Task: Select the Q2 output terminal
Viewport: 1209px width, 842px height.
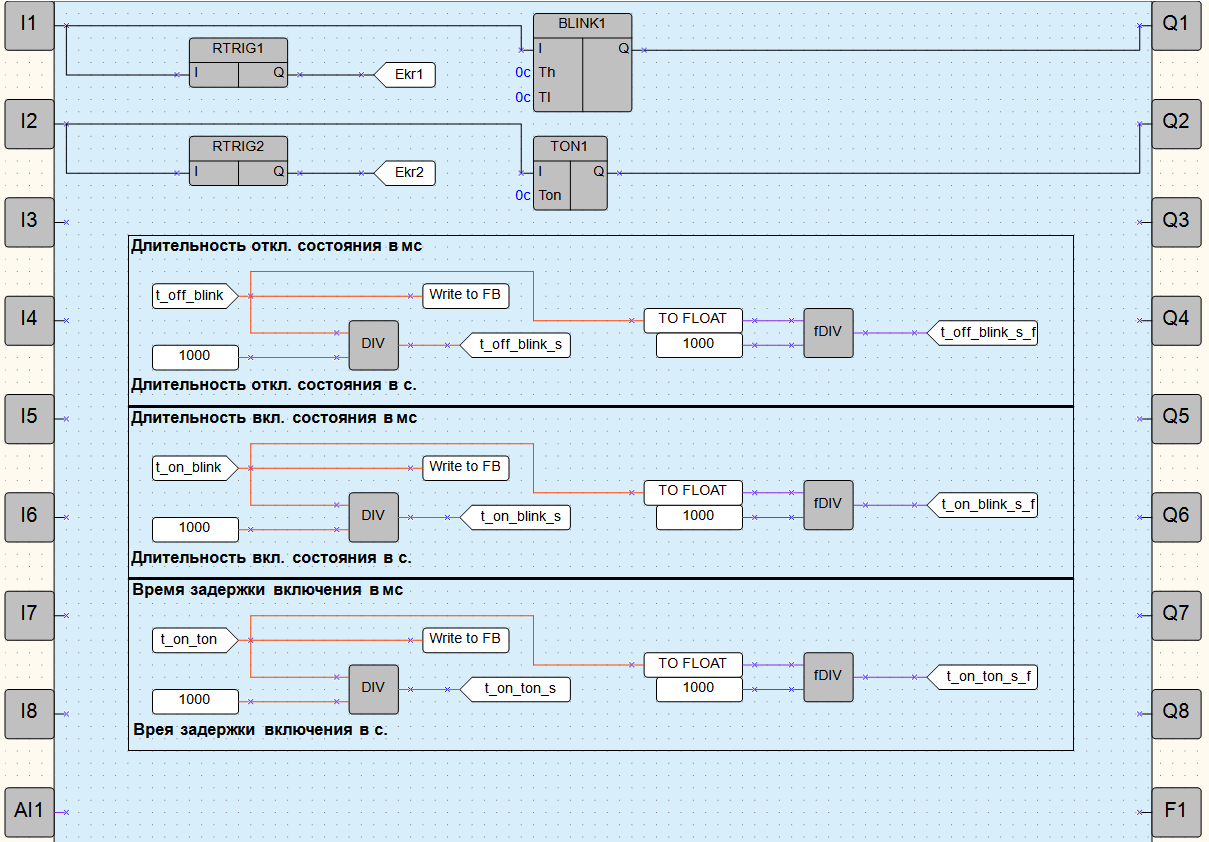Action: [x=1176, y=123]
